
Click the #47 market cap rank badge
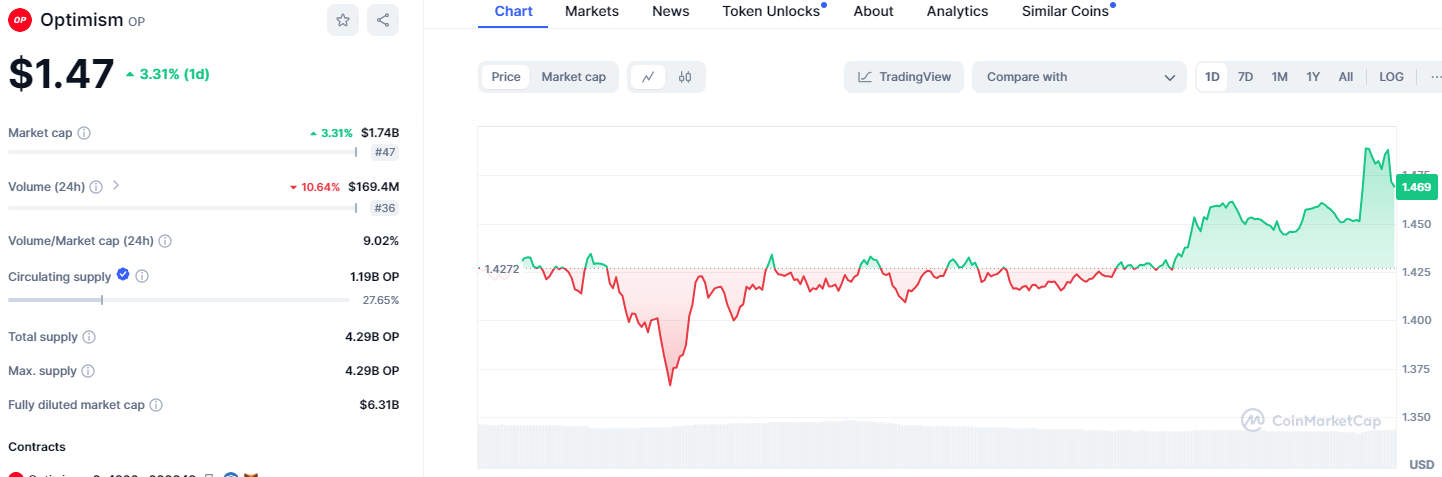(x=385, y=153)
